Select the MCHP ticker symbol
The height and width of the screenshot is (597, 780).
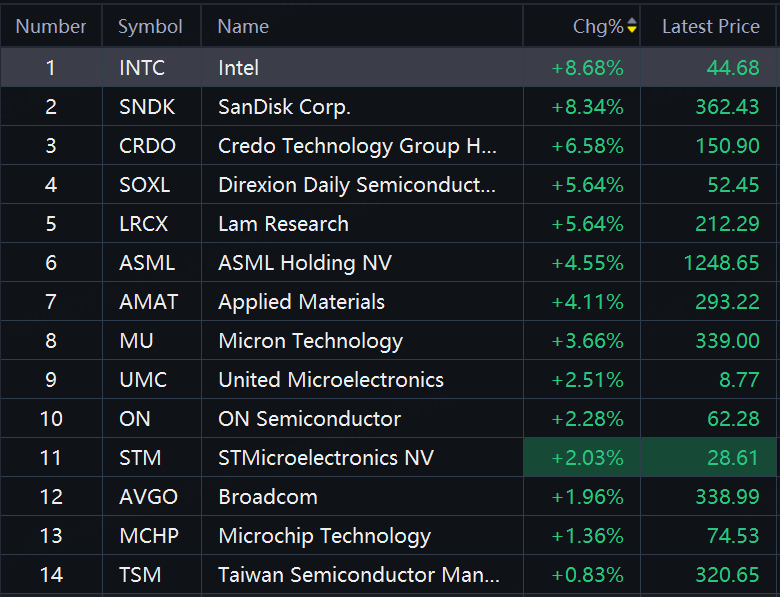point(148,536)
